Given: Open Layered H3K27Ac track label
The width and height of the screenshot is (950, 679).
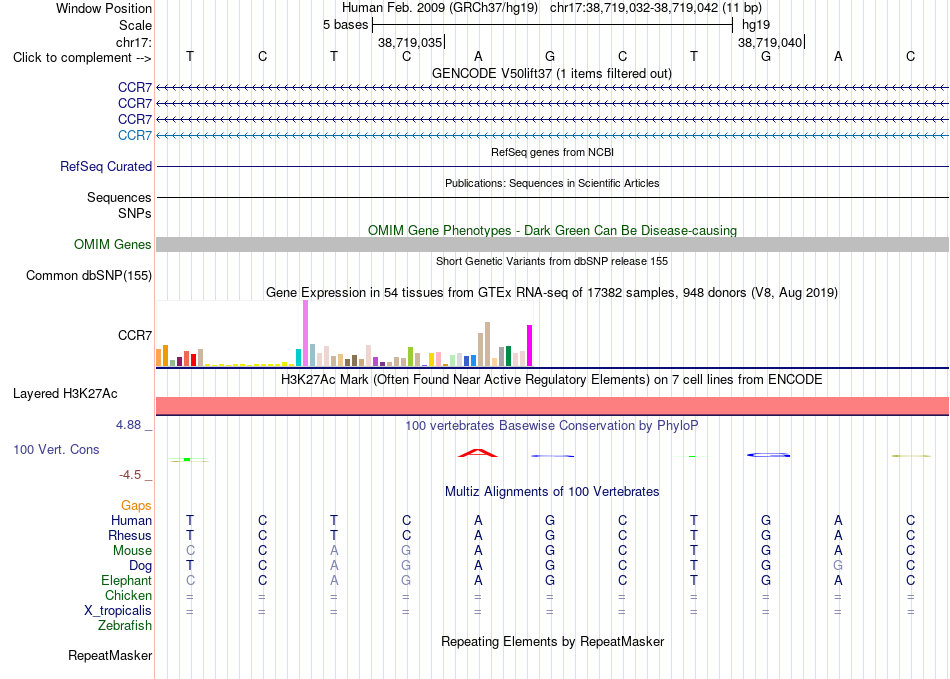Looking at the screenshot, I should 65,394.
